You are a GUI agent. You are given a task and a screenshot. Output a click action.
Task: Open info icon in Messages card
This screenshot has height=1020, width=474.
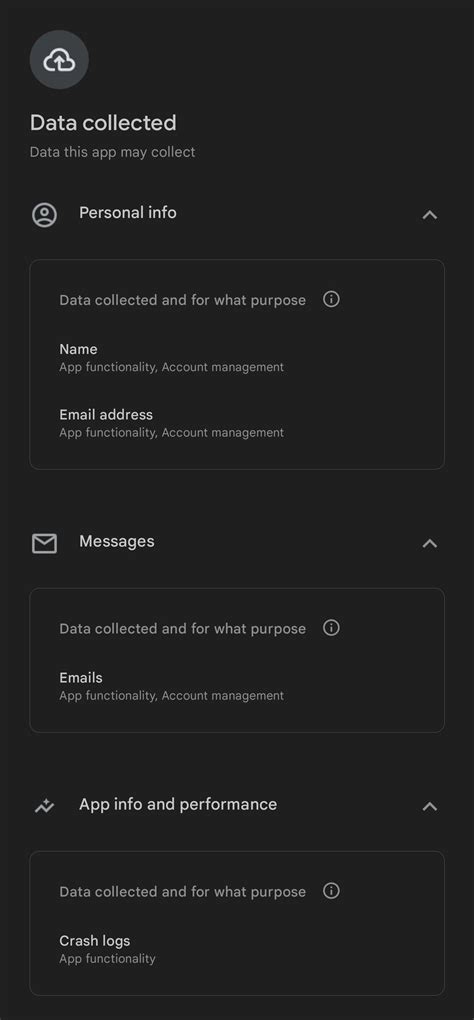pyautogui.click(x=332, y=628)
